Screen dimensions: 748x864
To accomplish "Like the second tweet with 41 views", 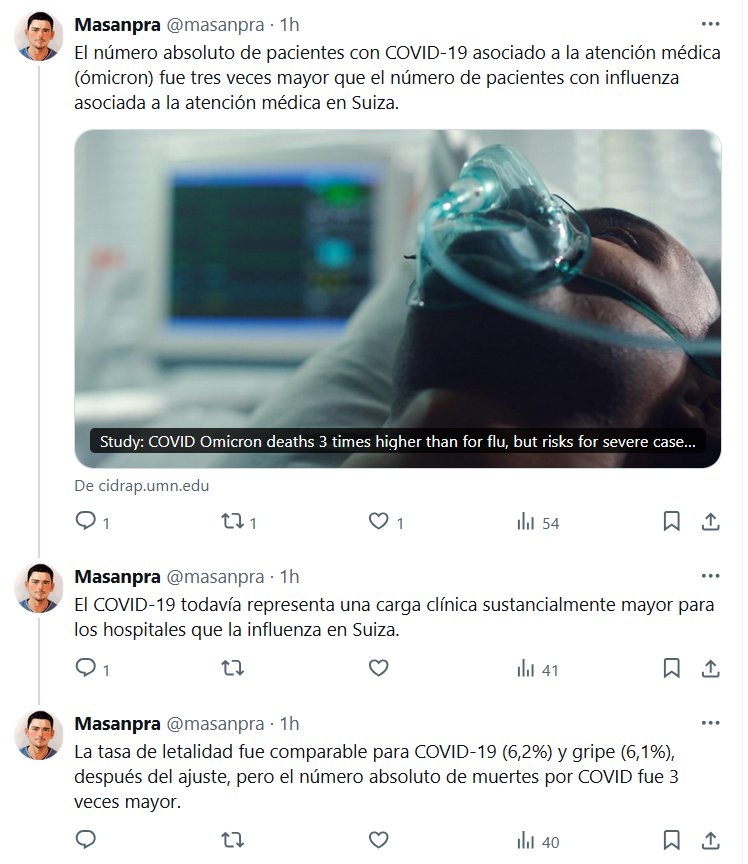I will click(378, 668).
